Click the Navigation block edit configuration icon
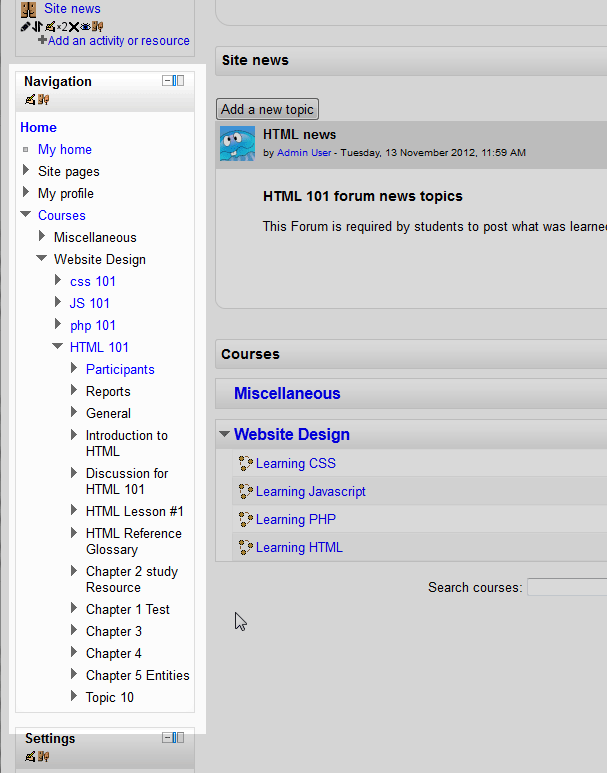Screen dimensions: 607x773 pos(30,100)
